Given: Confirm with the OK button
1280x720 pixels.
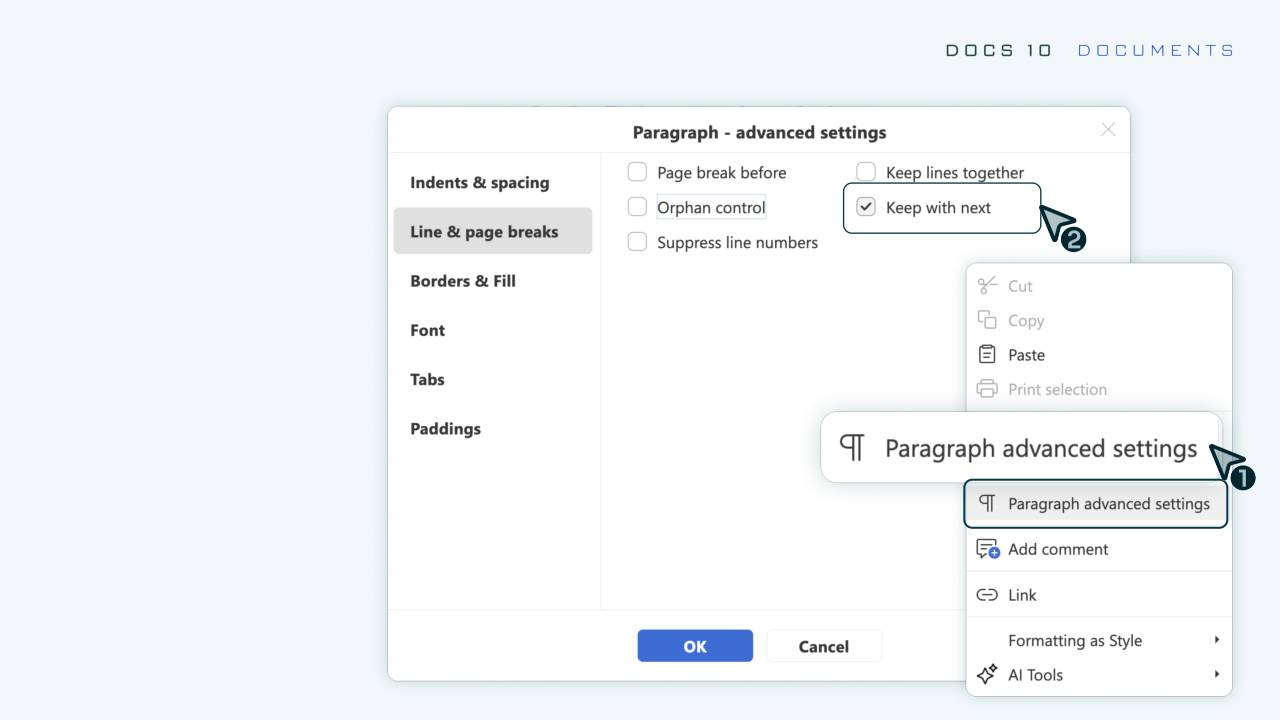Looking at the screenshot, I should pyautogui.click(x=695, y=646).
